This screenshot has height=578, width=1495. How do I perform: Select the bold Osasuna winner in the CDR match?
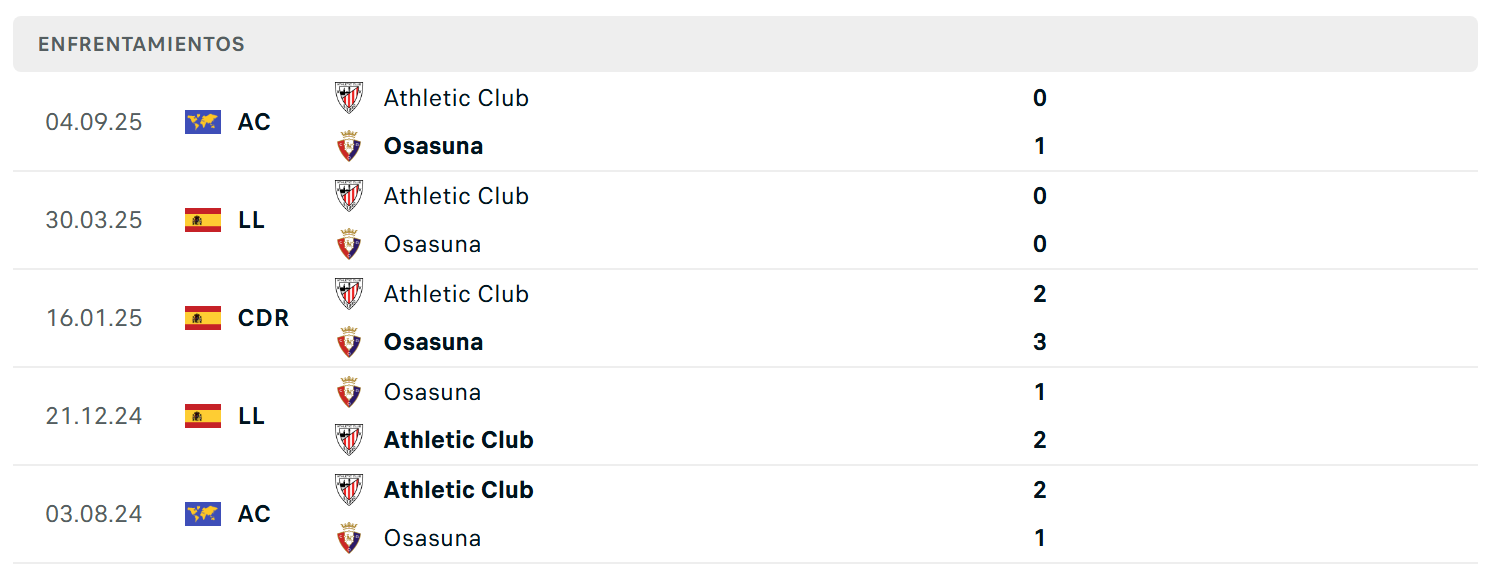433,342
